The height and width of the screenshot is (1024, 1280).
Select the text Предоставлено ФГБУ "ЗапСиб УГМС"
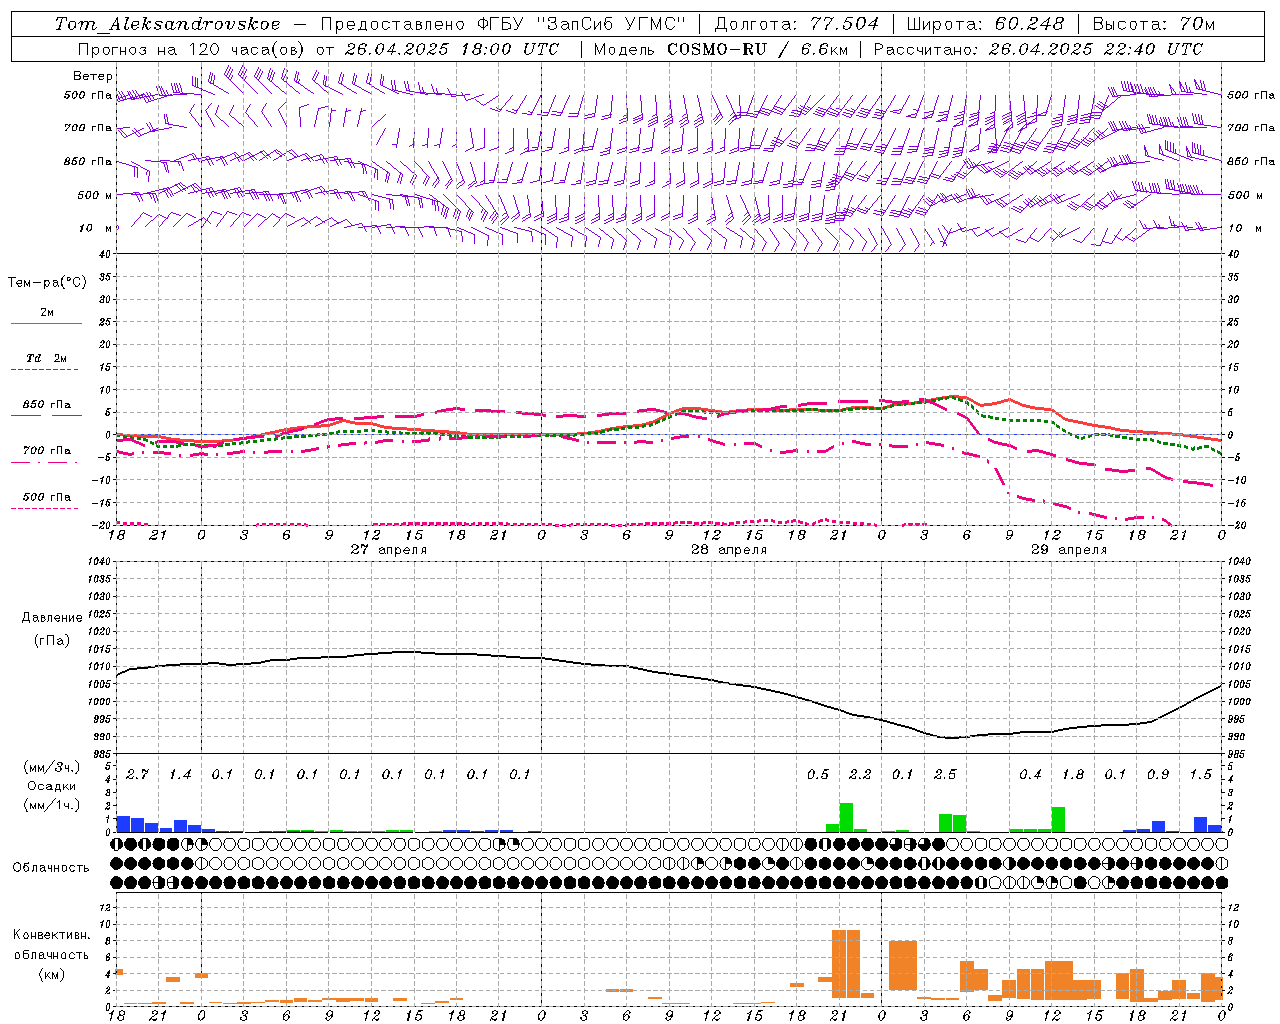(504, 24)
